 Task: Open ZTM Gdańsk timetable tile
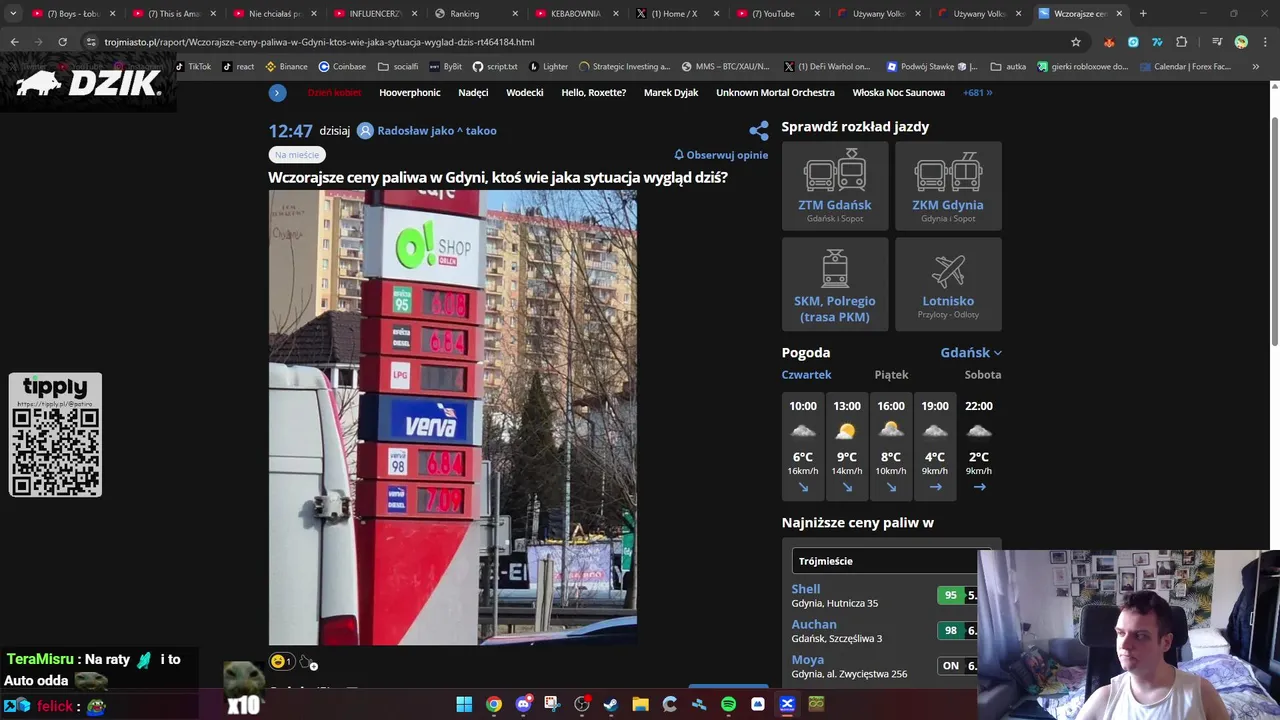[x=835, y=186]
